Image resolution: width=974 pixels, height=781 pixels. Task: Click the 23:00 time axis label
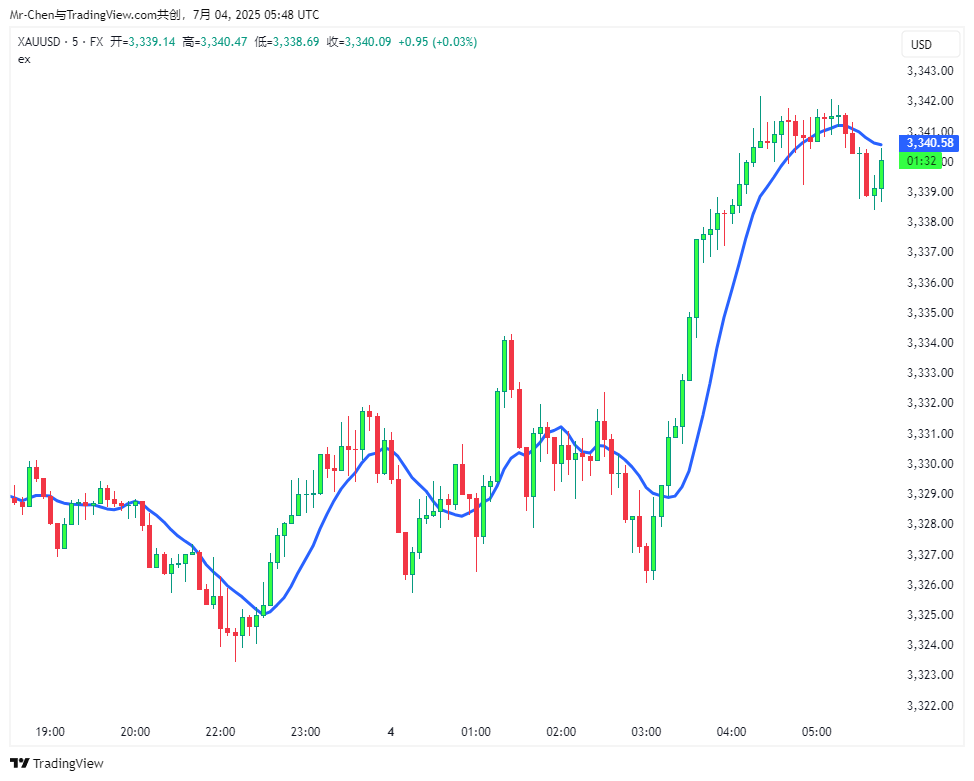[x=305, y=731]
